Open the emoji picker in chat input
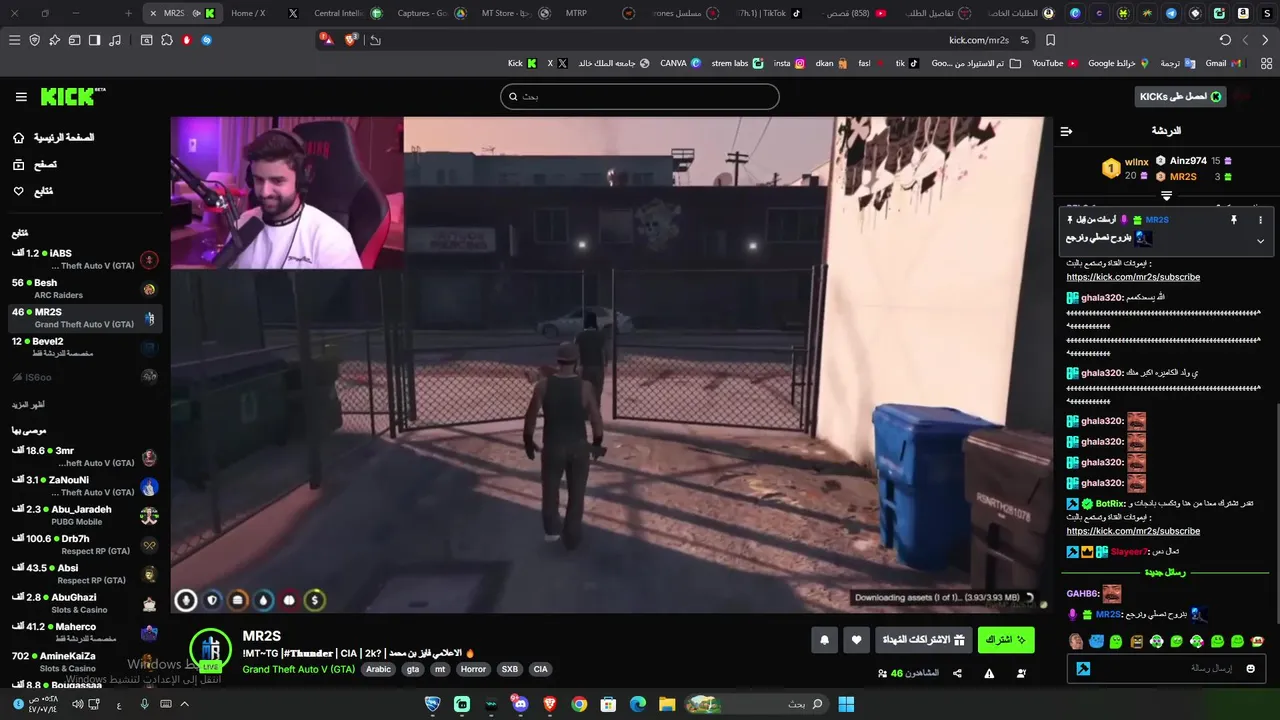The width and height of the screenshot is (1280, 720). coord(1250,668)
